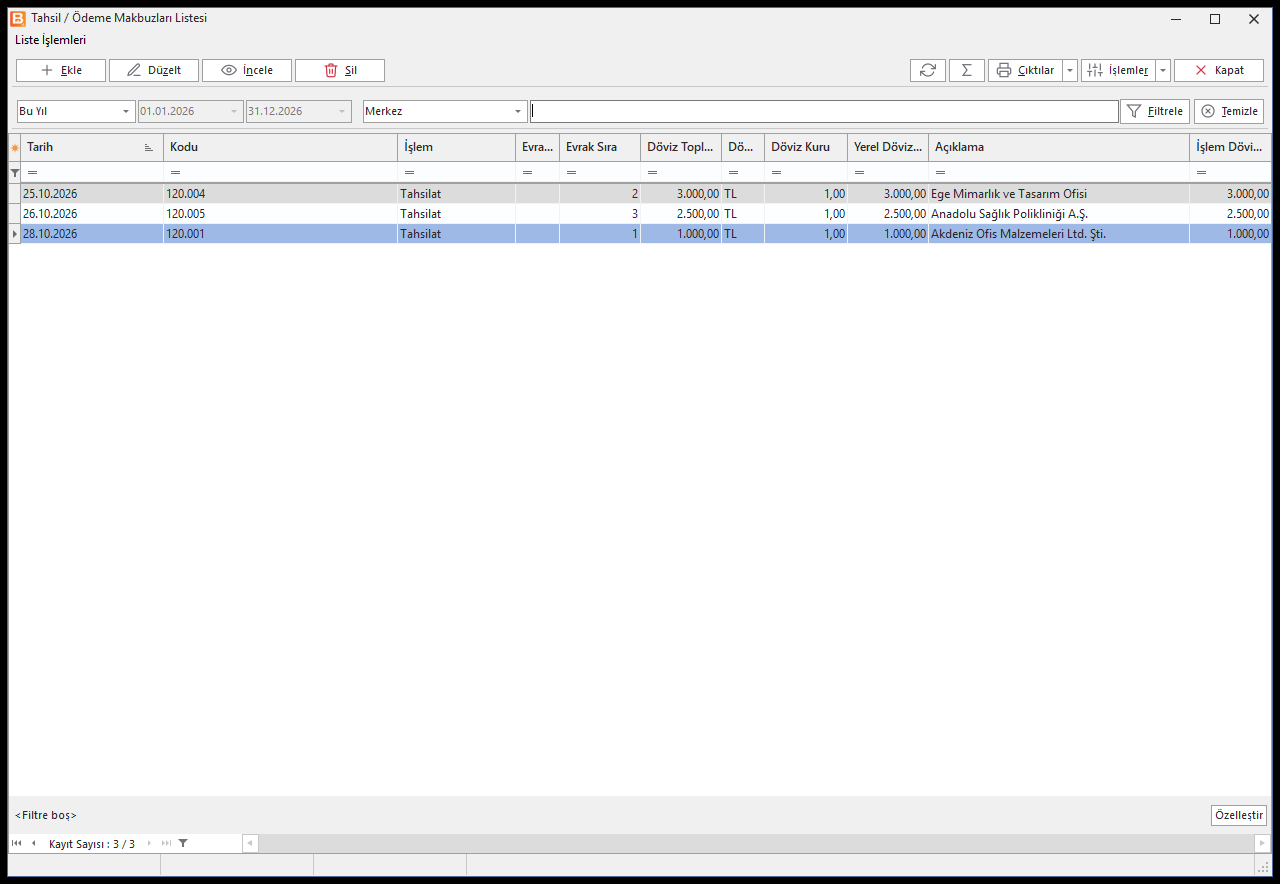This screenshot has height=884, width=1280.
Task: Clear filters with Temizle
Action: click(x=1229, y=111)
